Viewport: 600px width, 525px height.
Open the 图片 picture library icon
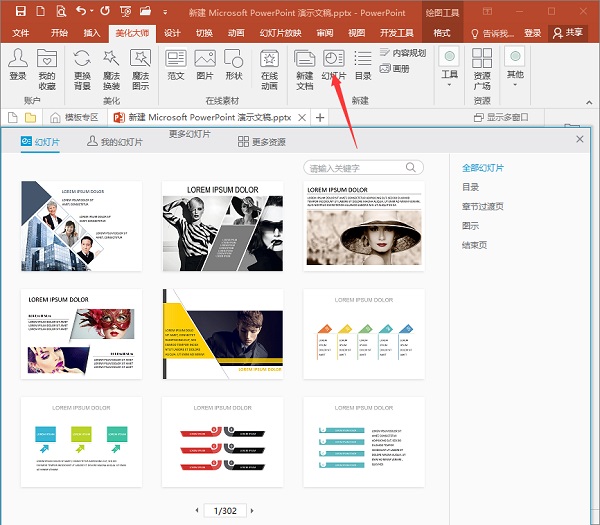(x=205, y=64)
